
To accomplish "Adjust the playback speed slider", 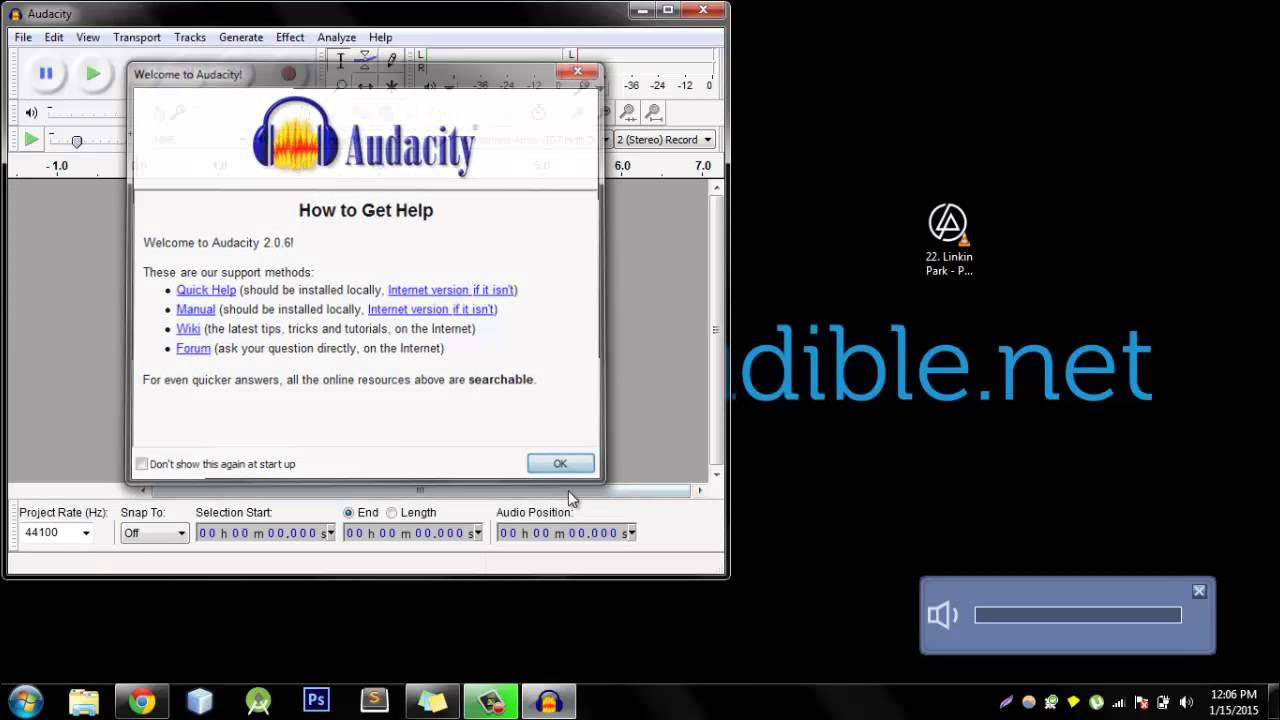I will pos(77,142).
